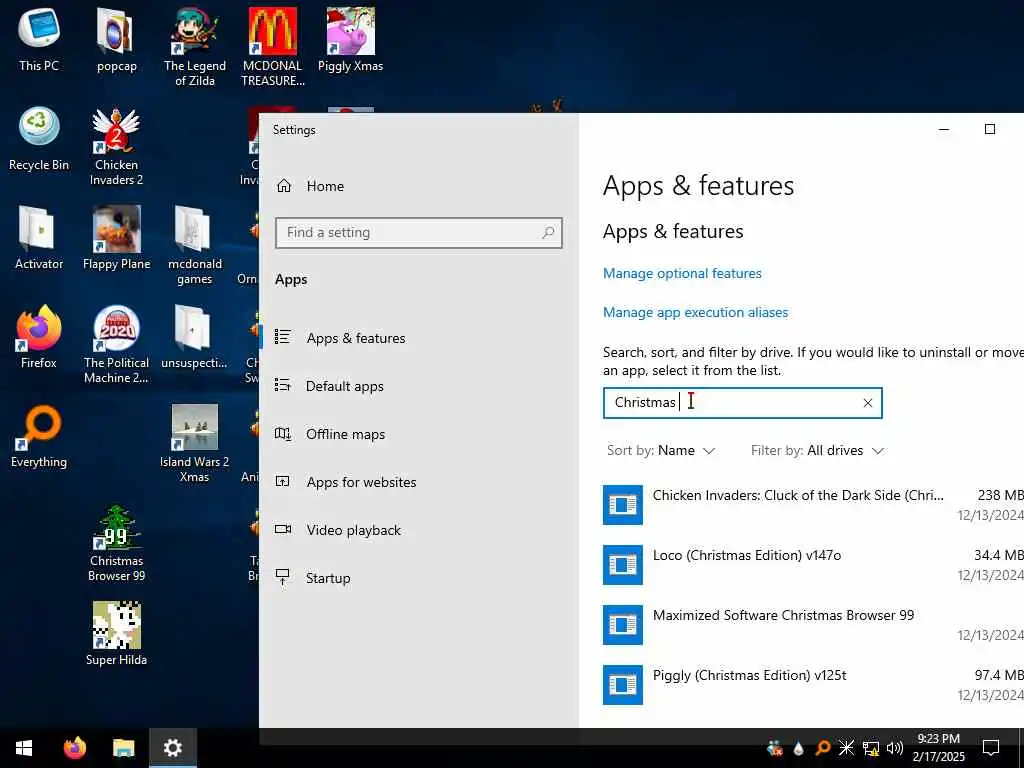The image size is (1024, 768).
Task: Open Super Hilda desktop shortcut
Action: click(x=116, y=634)
